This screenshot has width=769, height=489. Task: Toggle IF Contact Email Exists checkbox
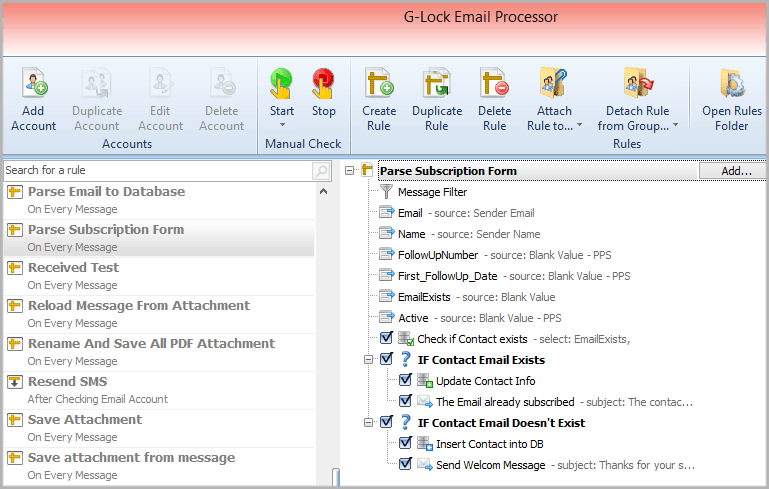386,359
